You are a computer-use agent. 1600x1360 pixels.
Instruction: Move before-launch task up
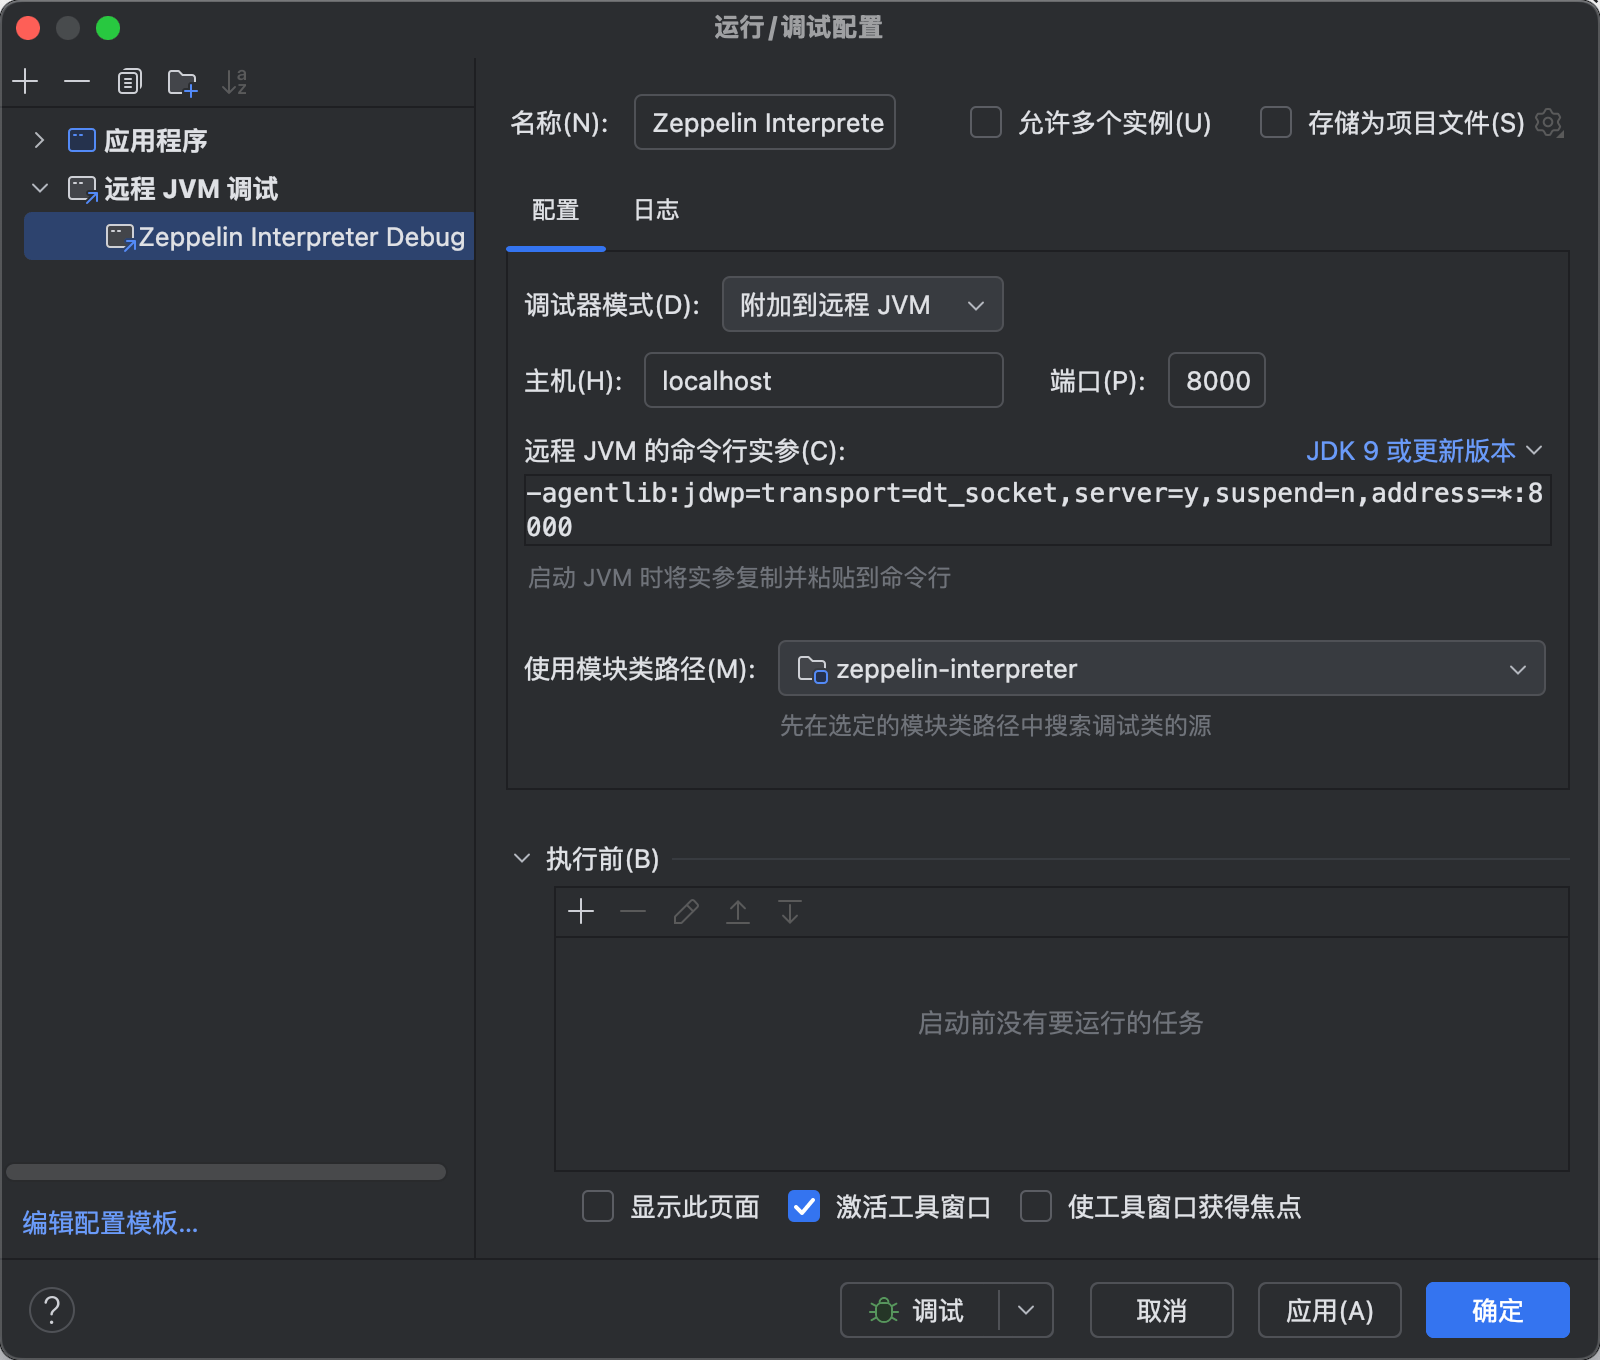tap(738, 911)
